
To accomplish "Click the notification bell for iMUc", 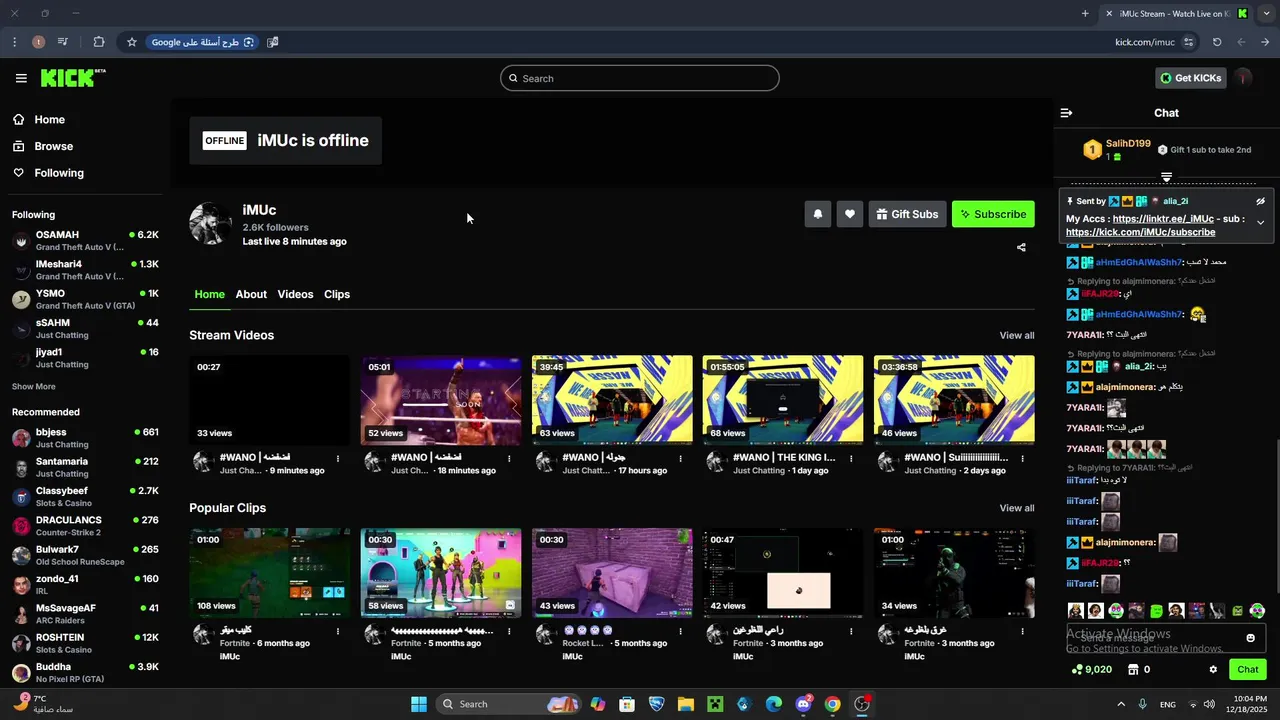I will pyautogui.click(x=818, y=214).
